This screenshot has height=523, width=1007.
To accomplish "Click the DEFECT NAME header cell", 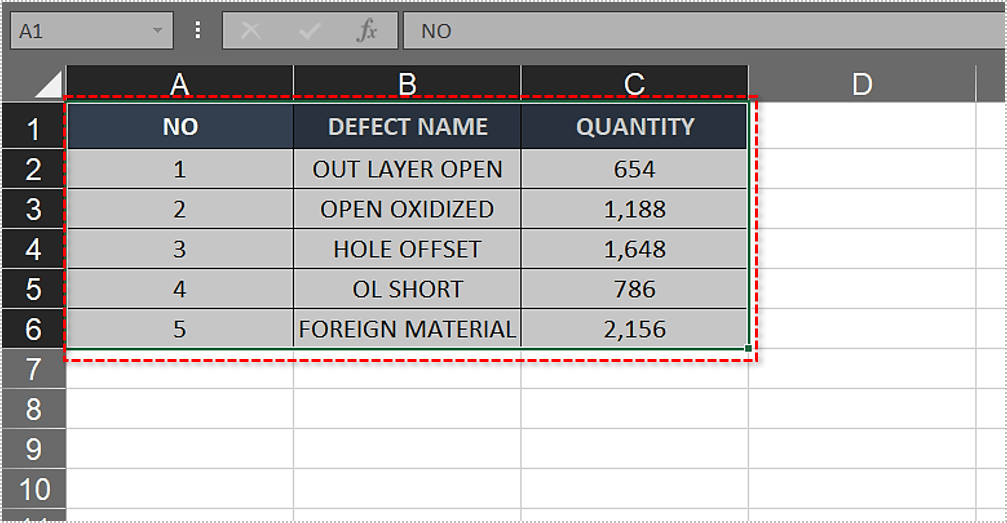I will 407,127.
